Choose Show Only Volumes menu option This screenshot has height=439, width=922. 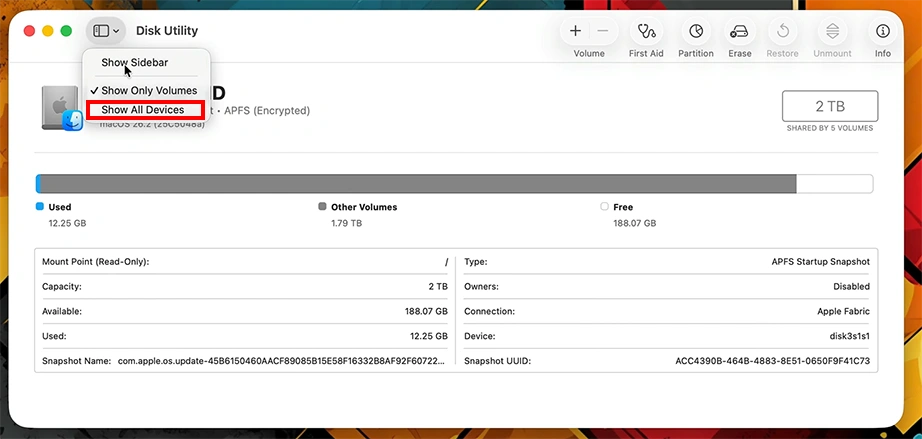149,91
